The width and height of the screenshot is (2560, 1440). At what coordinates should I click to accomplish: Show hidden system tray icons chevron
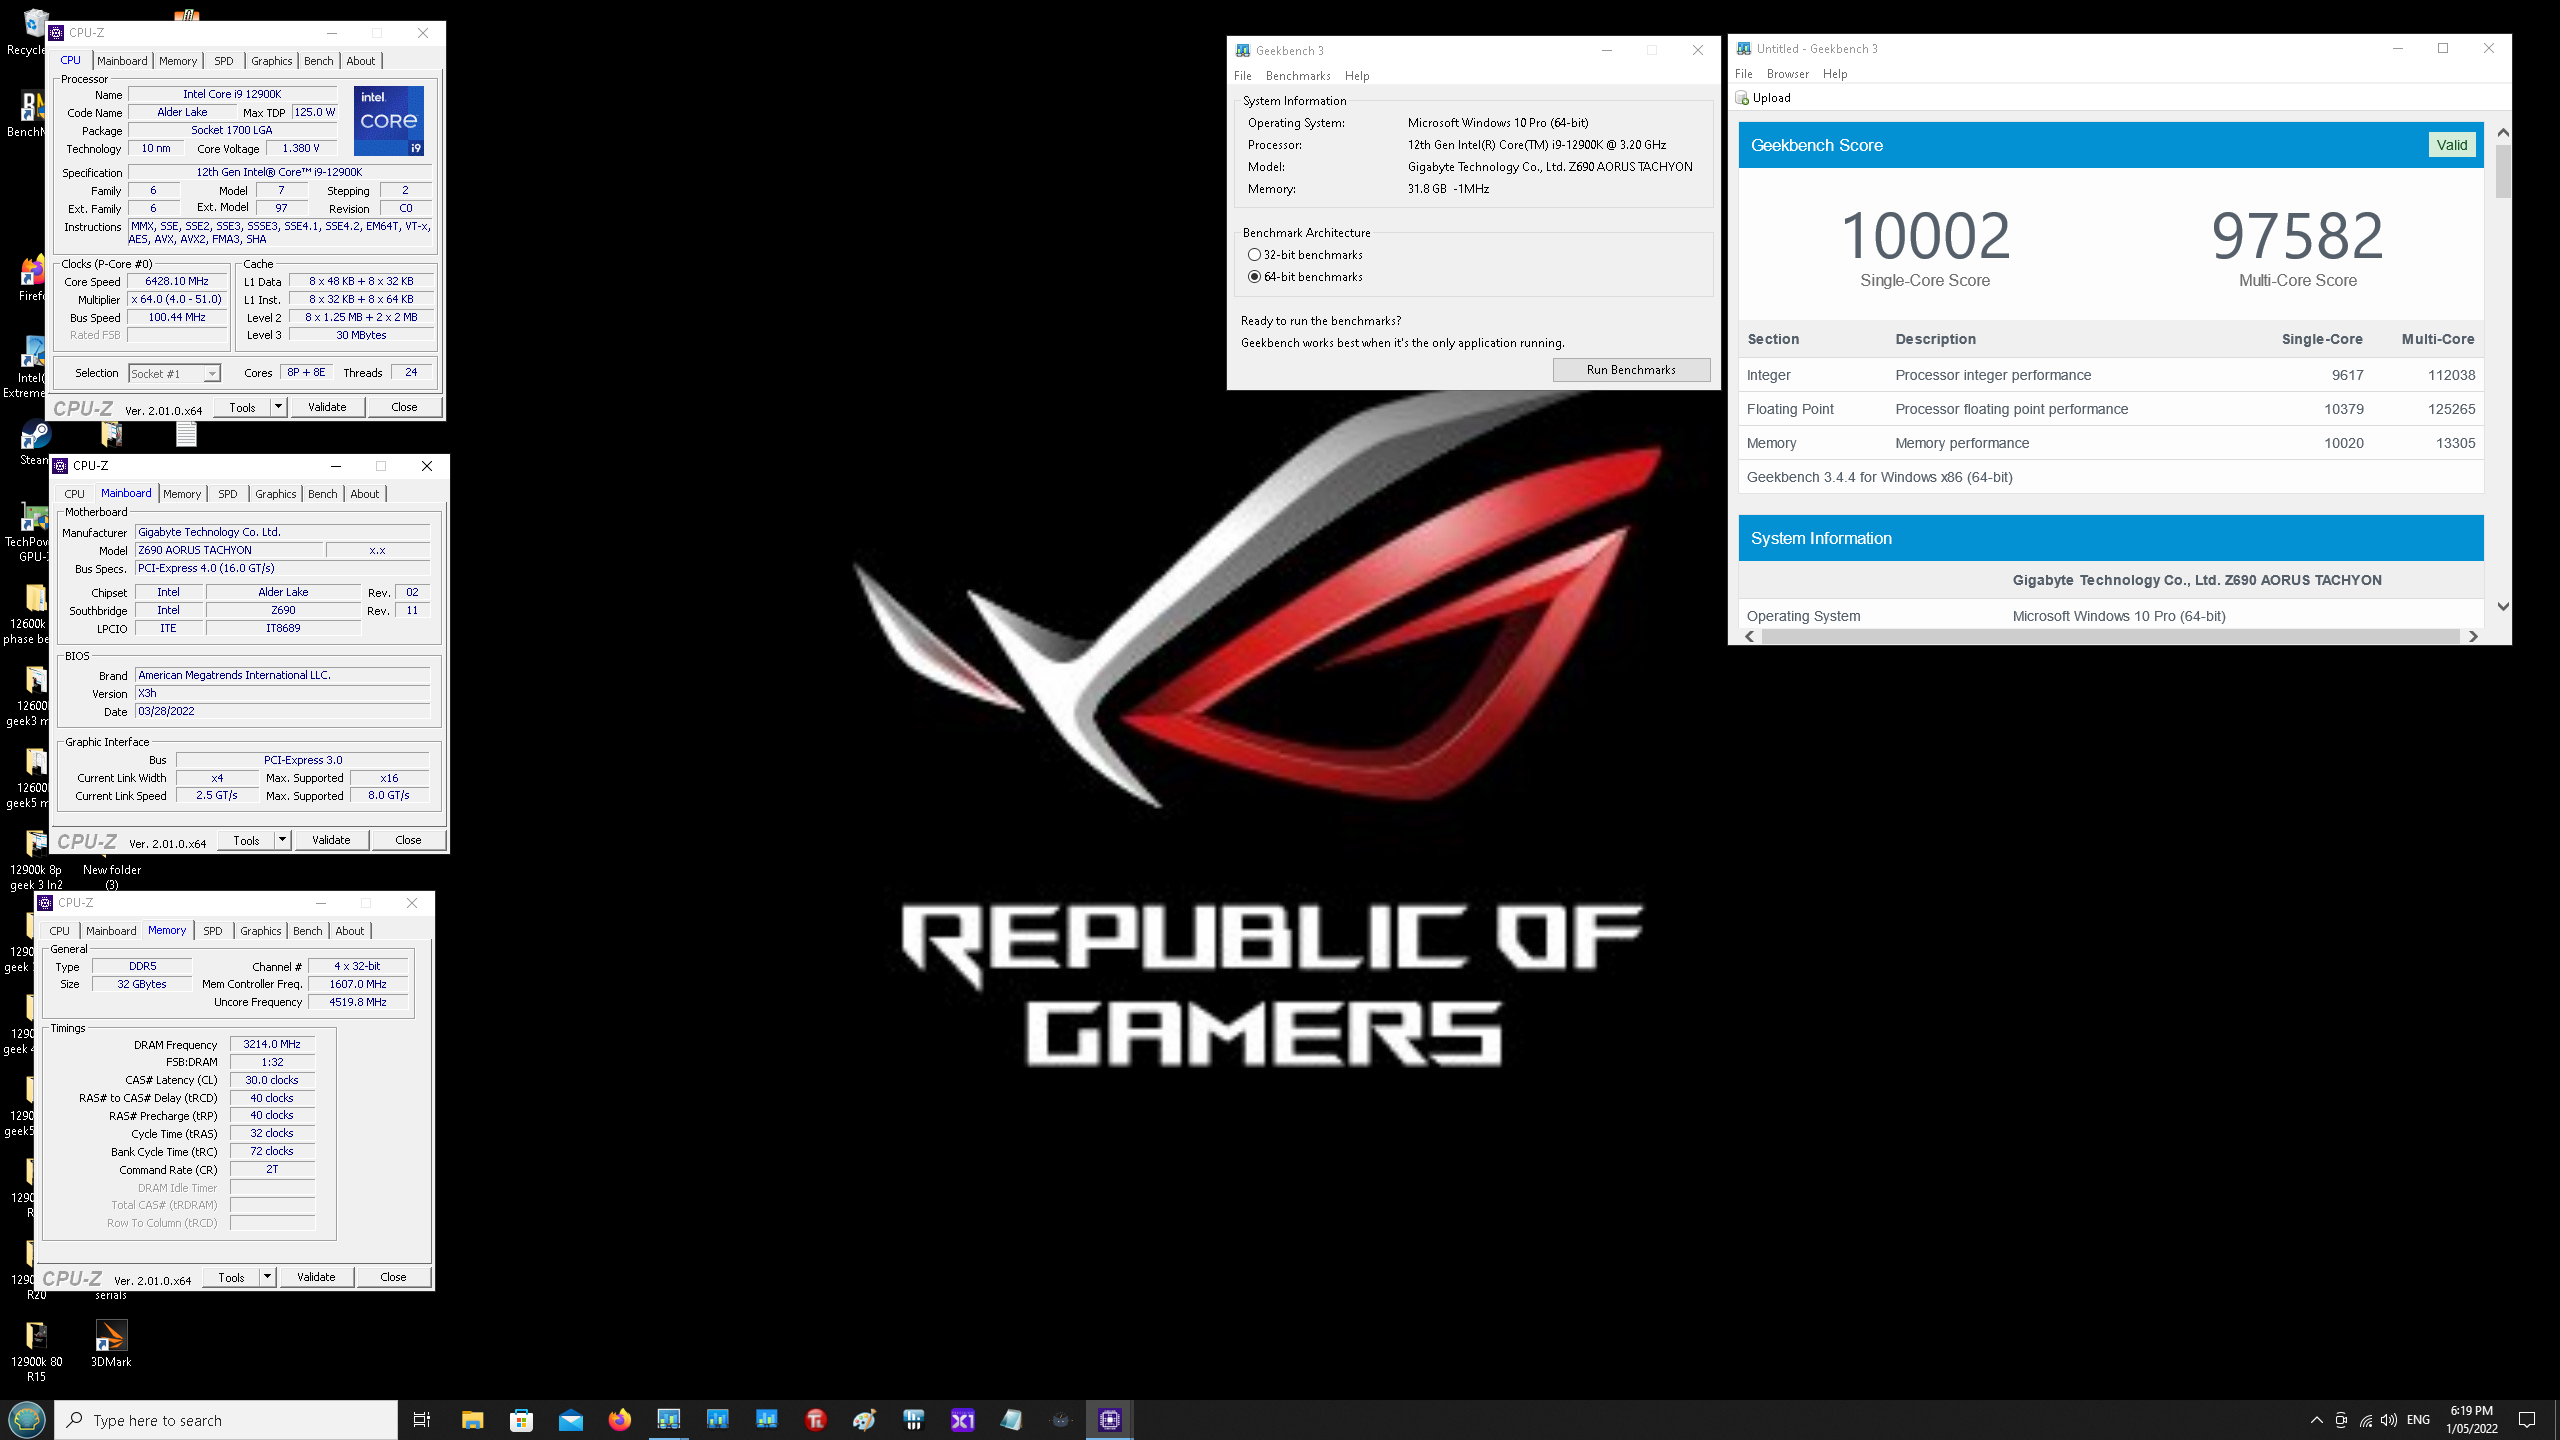tap(2316, 1420)
